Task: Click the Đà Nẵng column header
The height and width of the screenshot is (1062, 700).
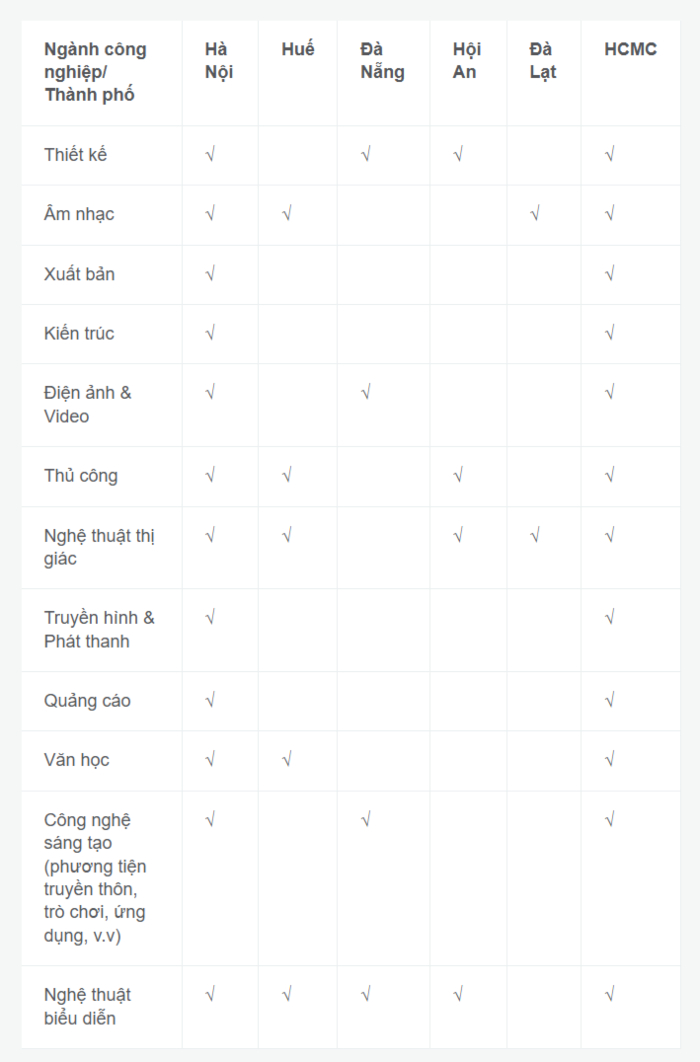Action: (x=382, y=60)
